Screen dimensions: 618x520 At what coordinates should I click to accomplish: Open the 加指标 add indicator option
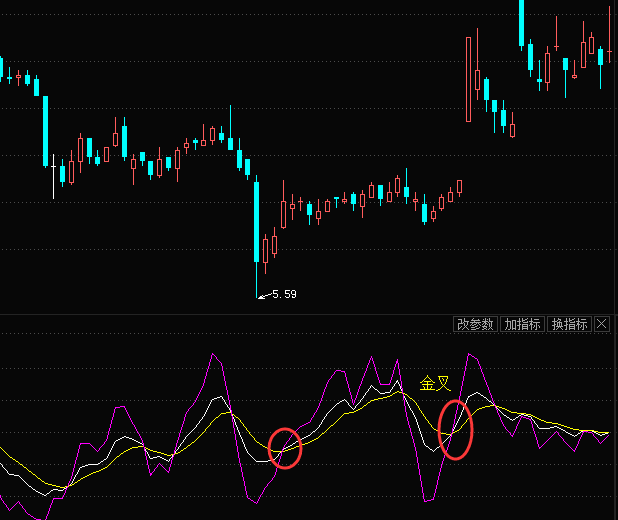[522, 324]
